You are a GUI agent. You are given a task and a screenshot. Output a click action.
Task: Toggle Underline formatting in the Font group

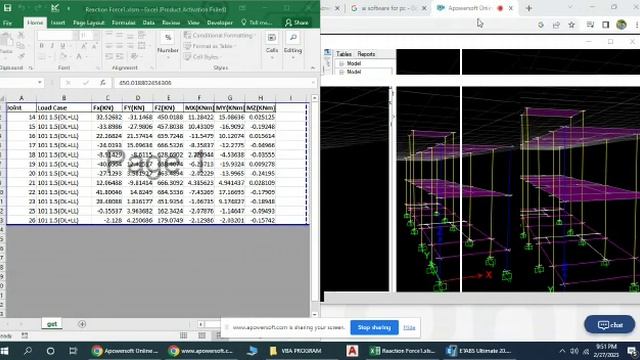tap(62, 46)
